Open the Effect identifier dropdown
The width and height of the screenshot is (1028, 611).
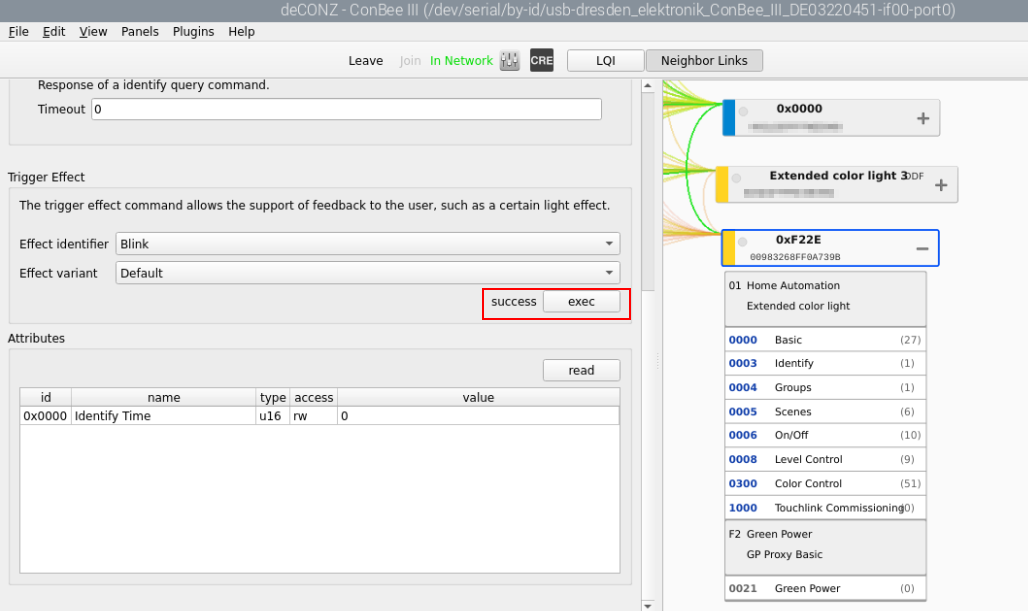(368, 243)
